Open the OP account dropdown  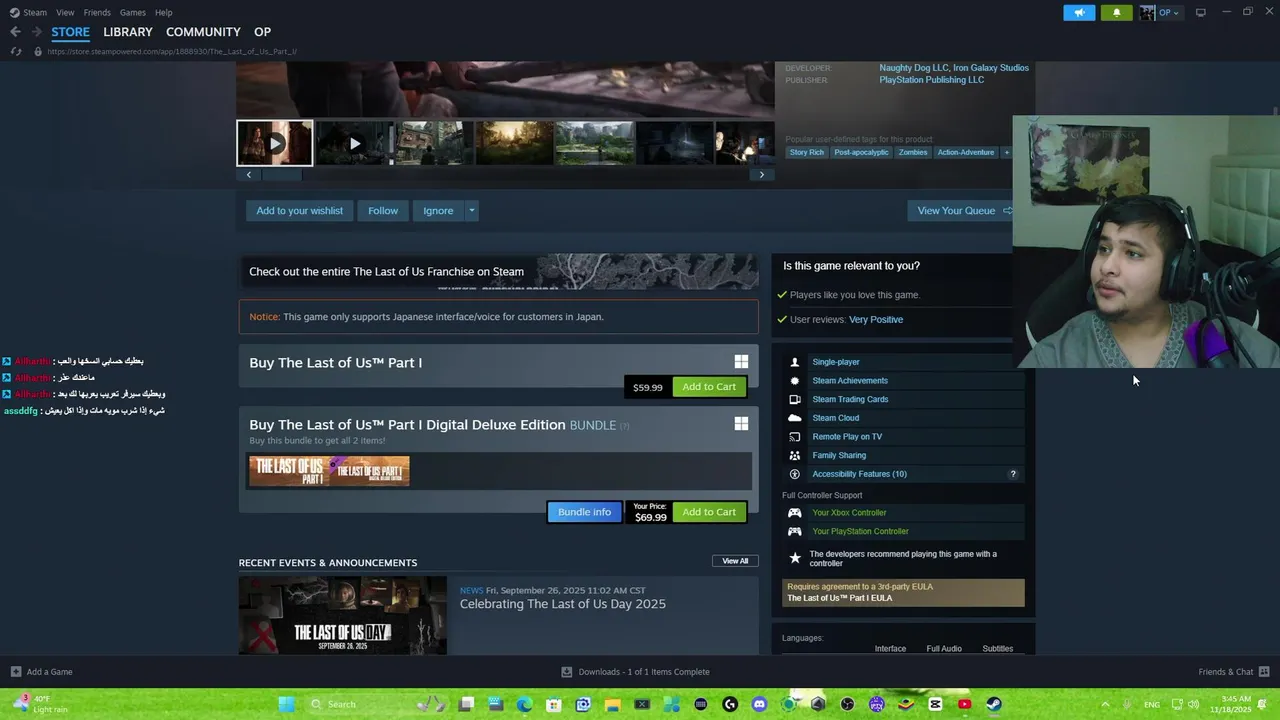click(1160, 12)
